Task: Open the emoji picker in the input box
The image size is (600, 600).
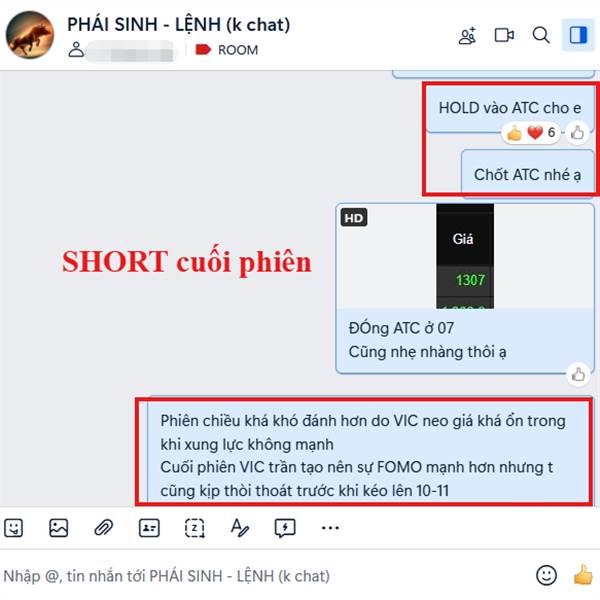Action: (x=546, y=575)
